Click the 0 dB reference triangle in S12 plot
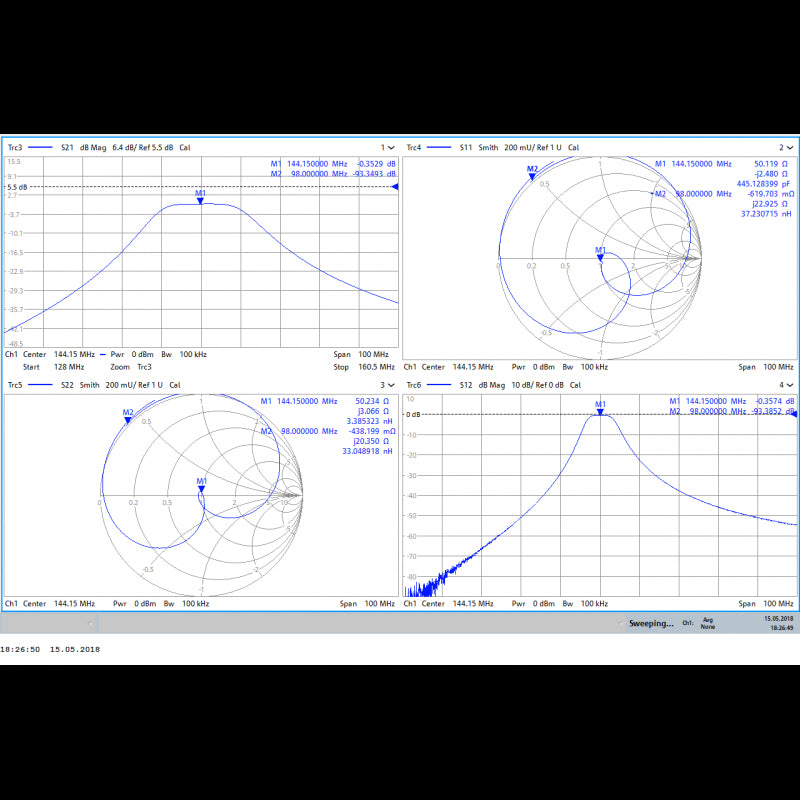The height and width of the screenshot is (800, 800). pyautogui.click(x=794, y=414)
